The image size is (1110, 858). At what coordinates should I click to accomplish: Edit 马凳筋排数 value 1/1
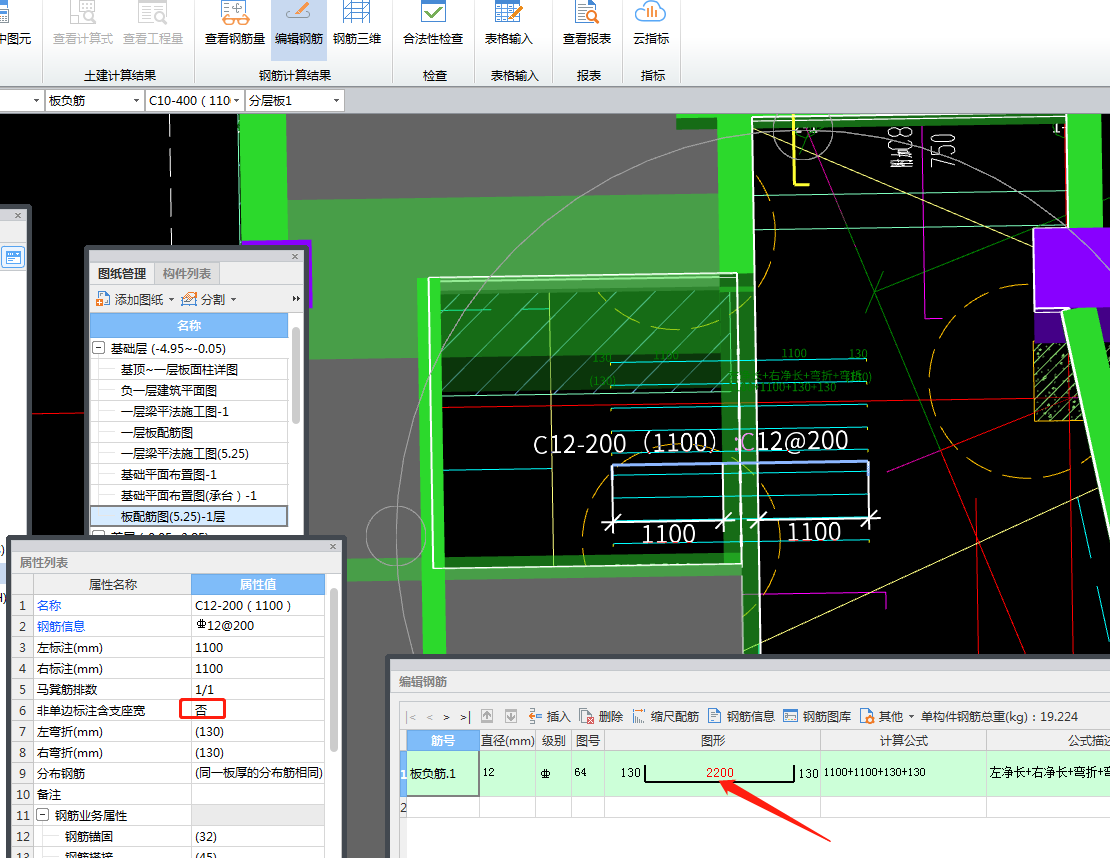(x=258, y=690)
